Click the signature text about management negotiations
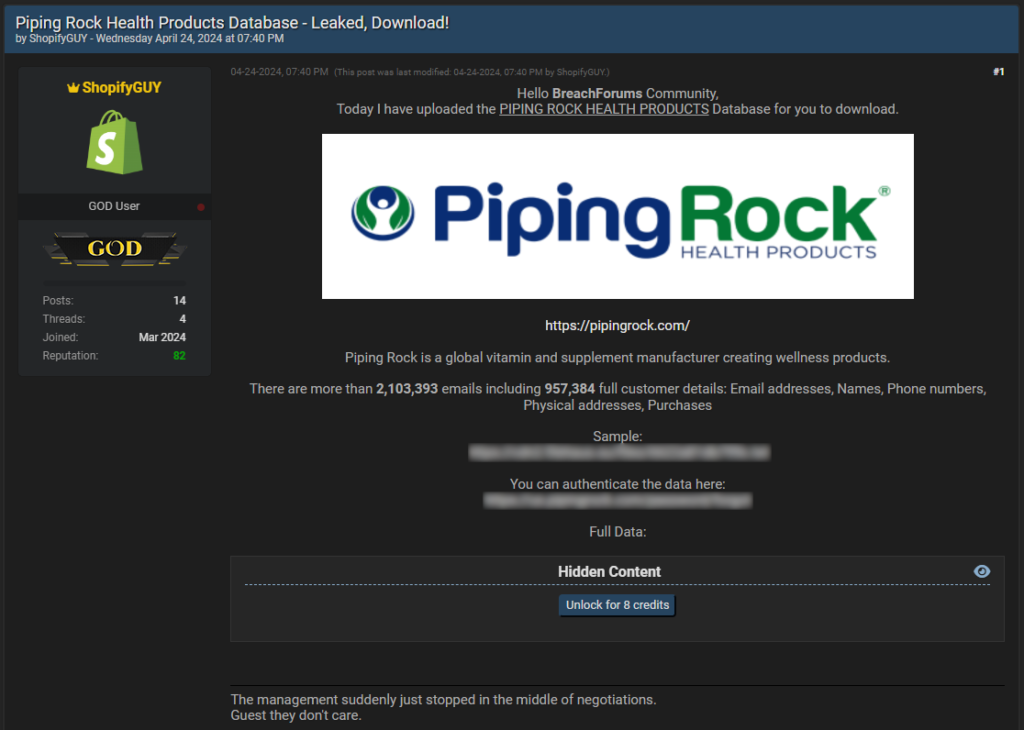Image resolution: width=1024 pixels, height=730 pixels. tap(443, 707)
